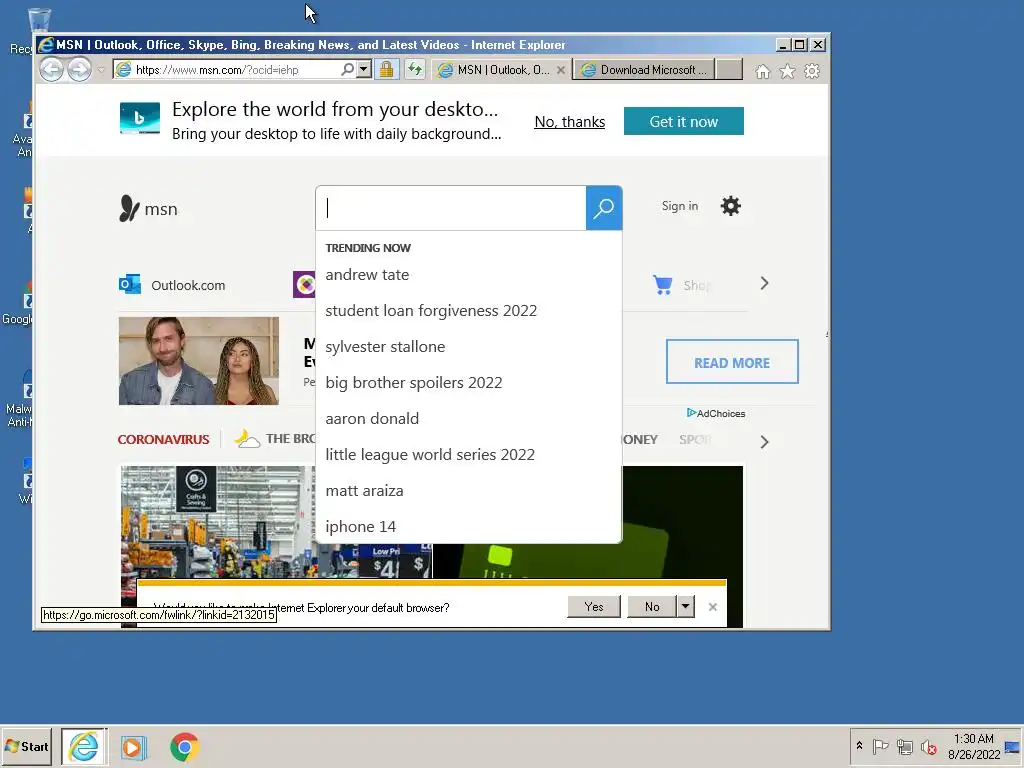Click the AdChoices link

[716, 413]
